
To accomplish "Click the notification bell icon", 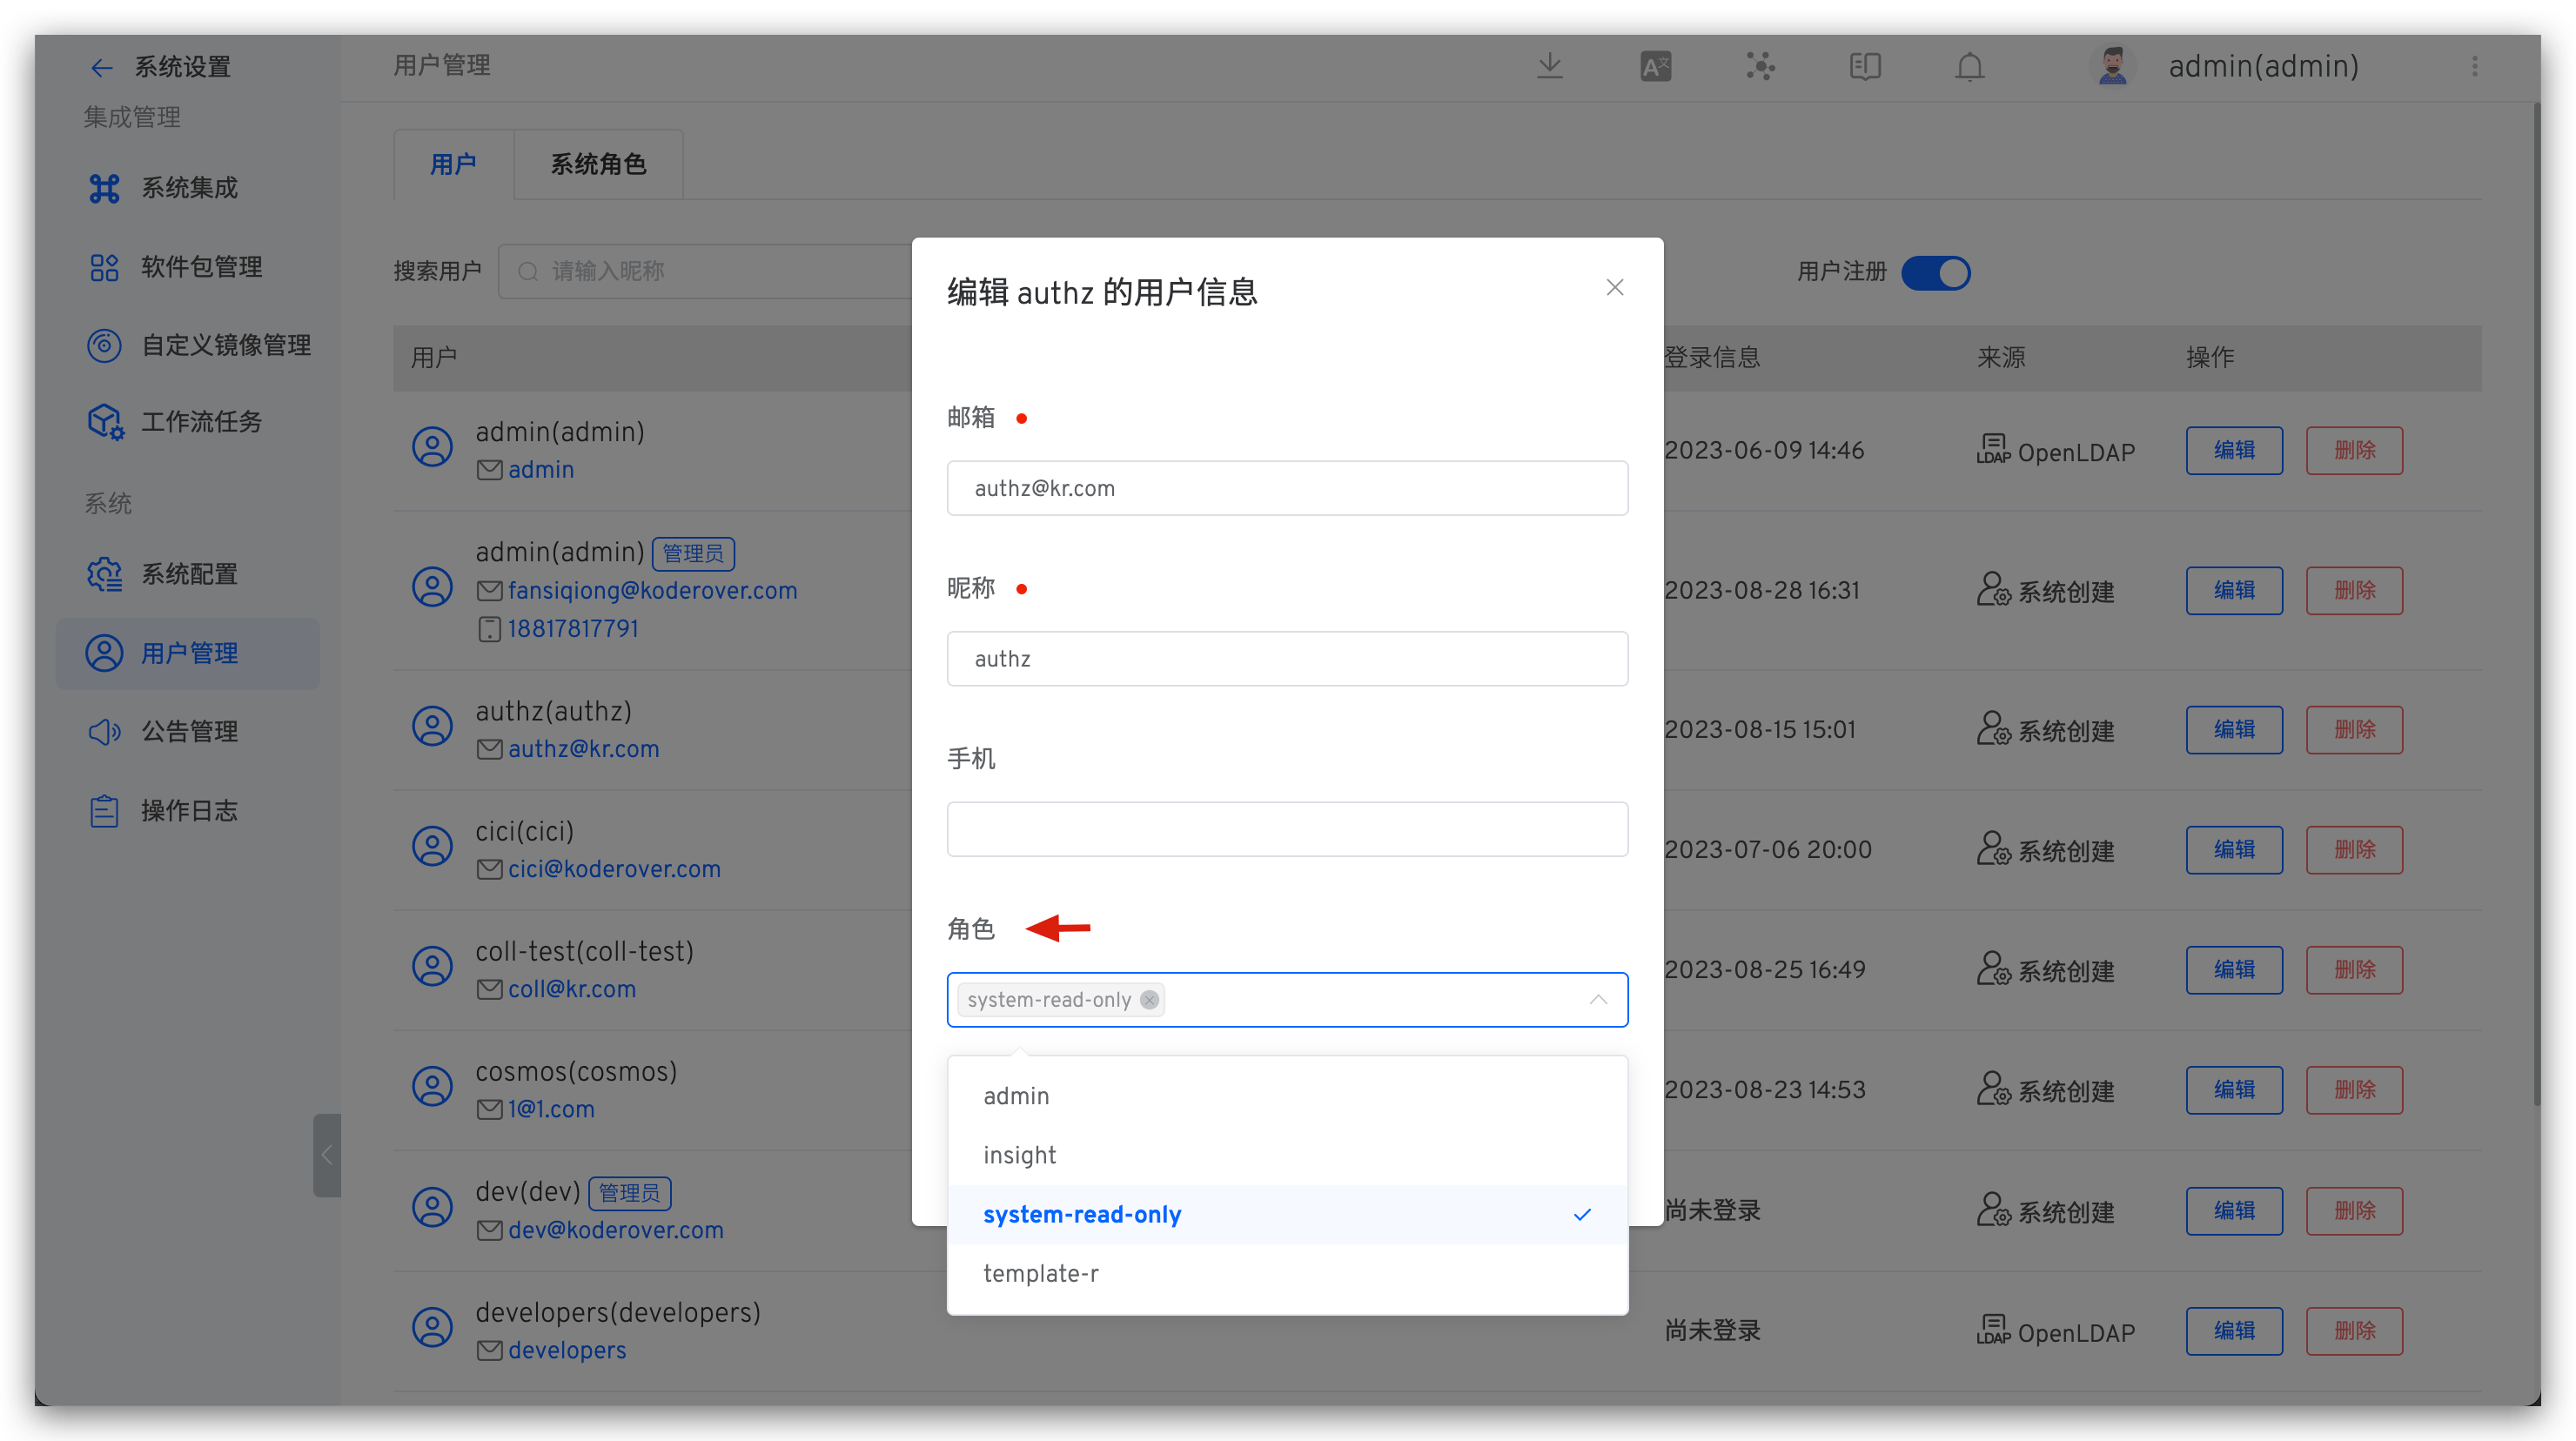I will point(1969,66).
